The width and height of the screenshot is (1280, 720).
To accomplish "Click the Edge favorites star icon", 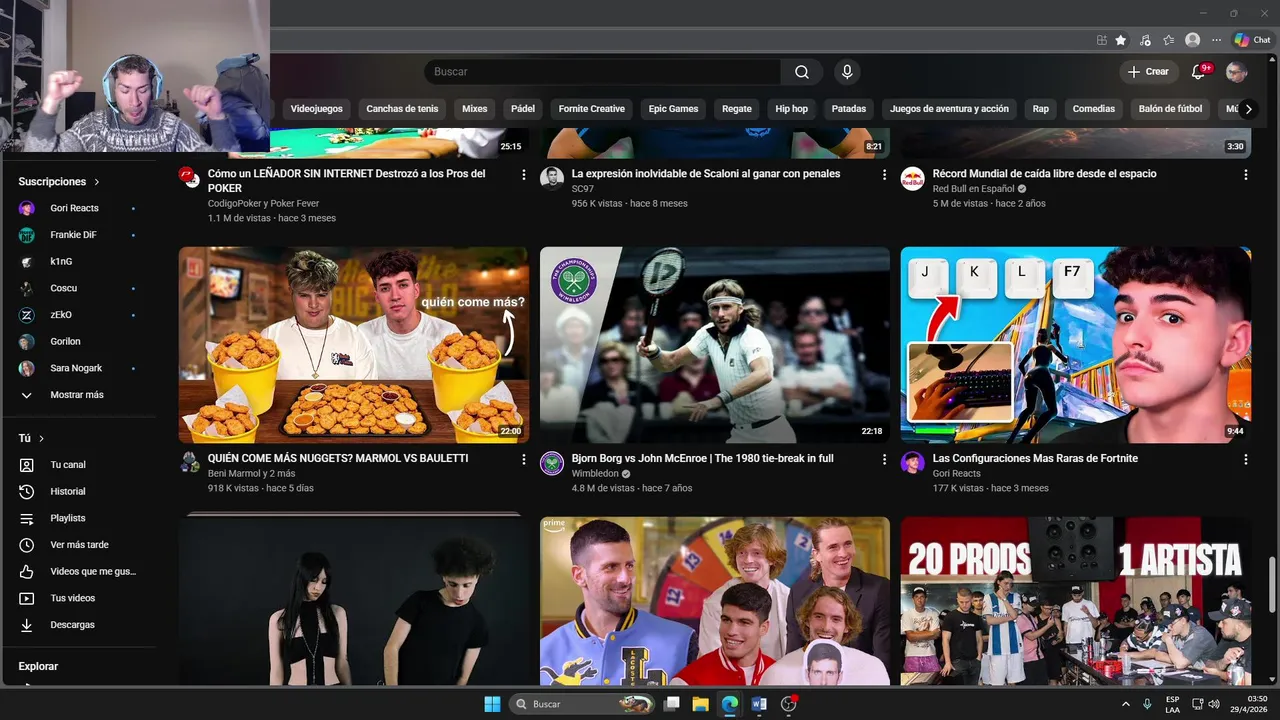I will [1121, 40].
